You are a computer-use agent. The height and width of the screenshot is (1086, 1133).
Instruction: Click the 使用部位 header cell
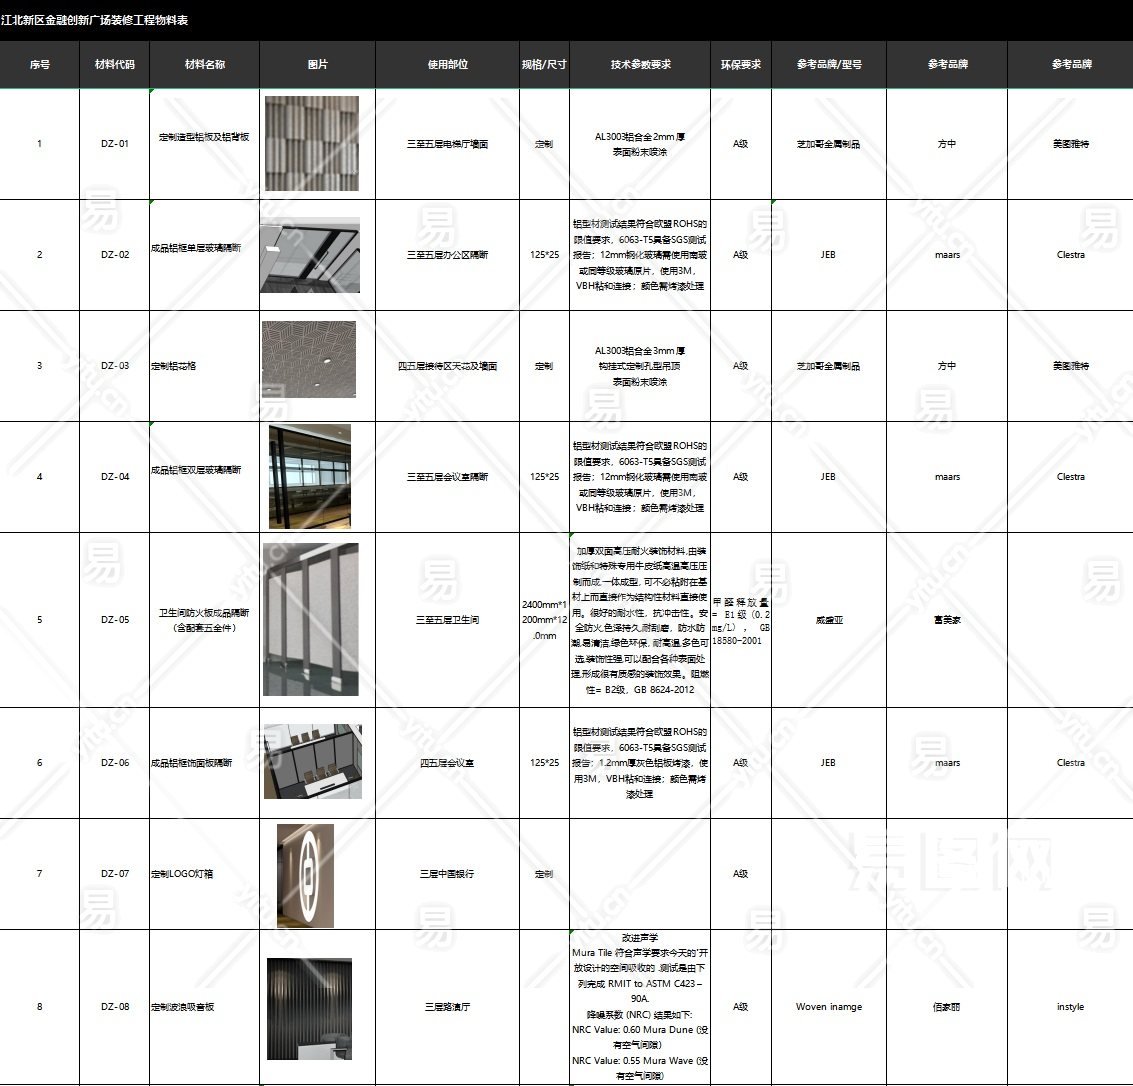tap(447, 64)
